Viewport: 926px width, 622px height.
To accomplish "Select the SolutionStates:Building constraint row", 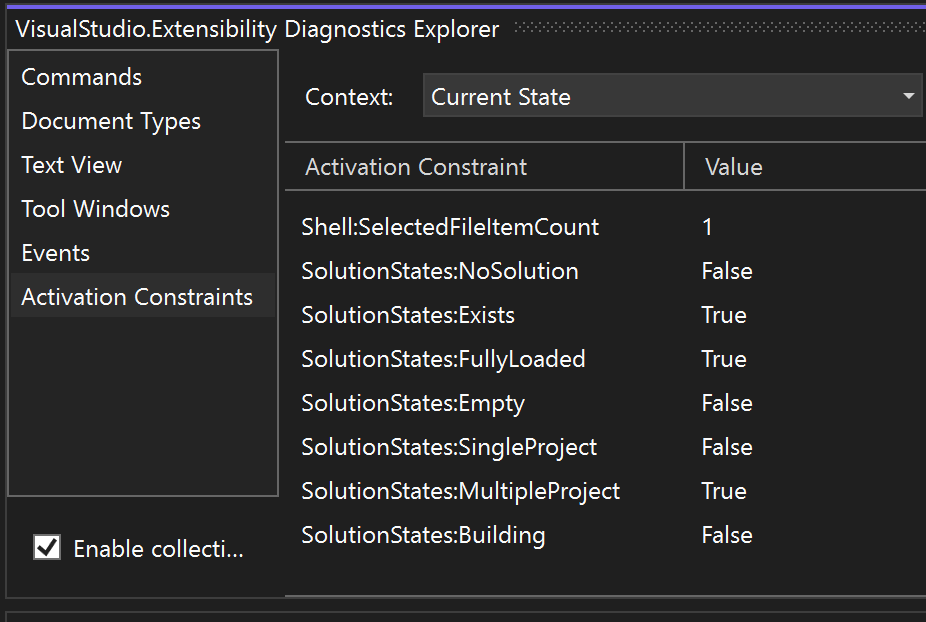I will (x=423, y=535).
